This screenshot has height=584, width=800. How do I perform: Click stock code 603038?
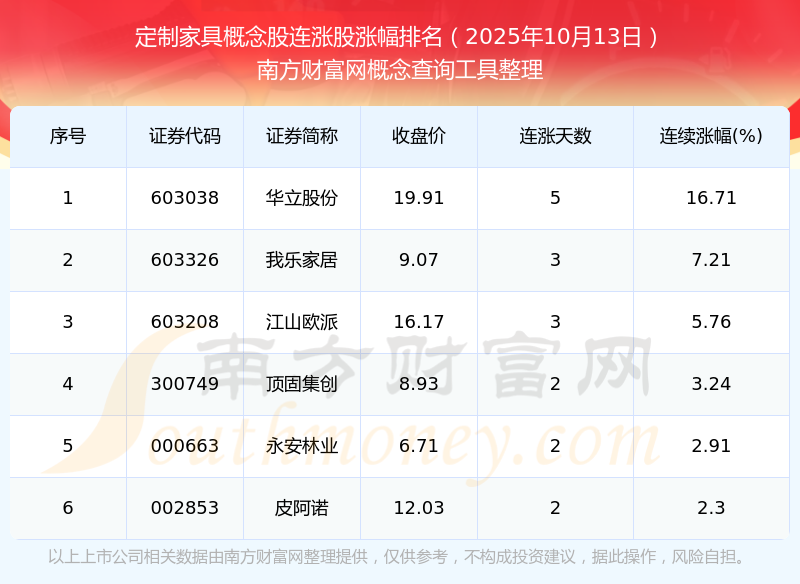point(185,198)
